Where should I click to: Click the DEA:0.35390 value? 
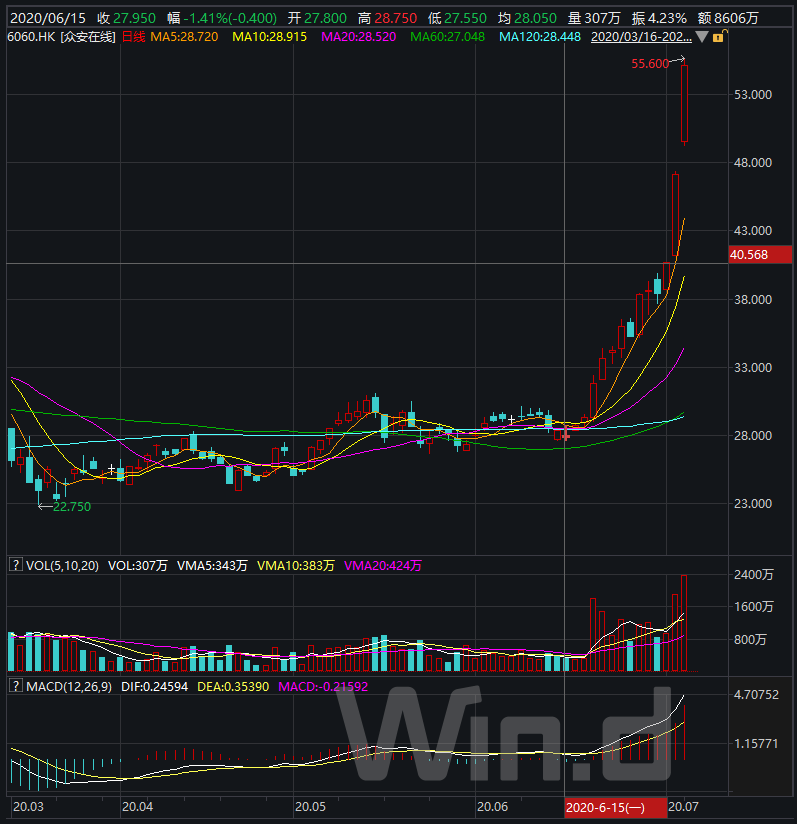click(x=233, y=686)
